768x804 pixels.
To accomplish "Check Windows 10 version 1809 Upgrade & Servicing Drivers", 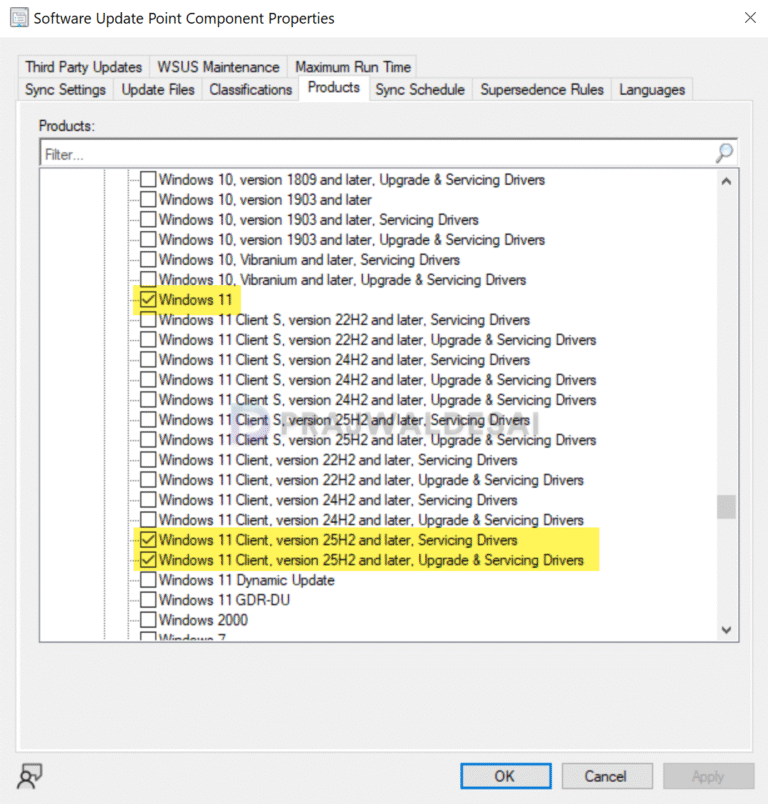I will point(148,179).
